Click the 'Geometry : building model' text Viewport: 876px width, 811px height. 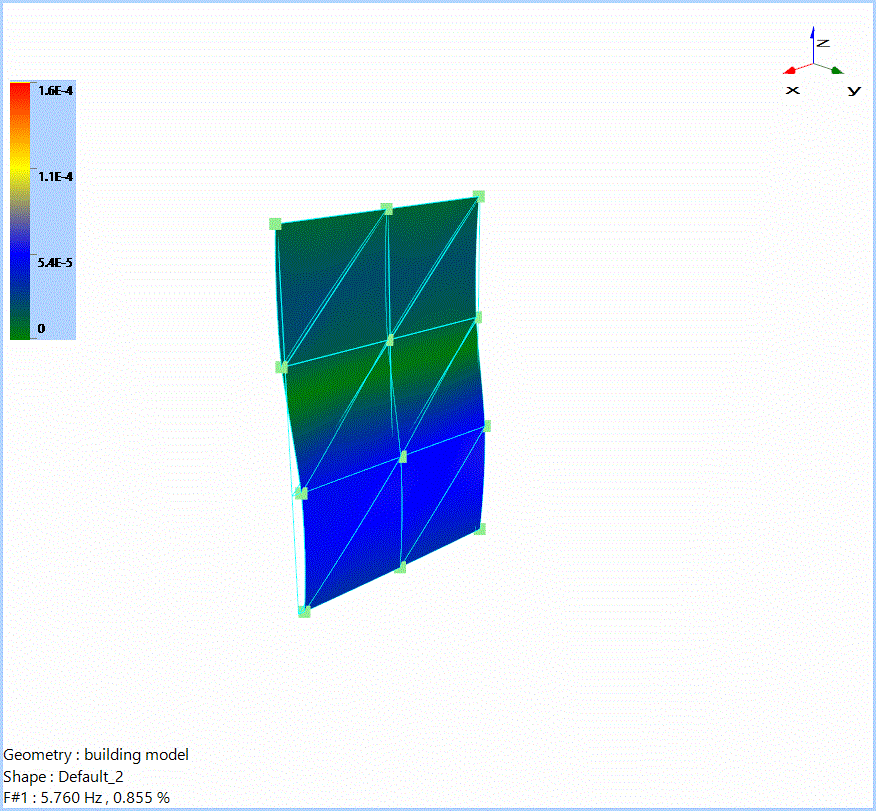97,754
